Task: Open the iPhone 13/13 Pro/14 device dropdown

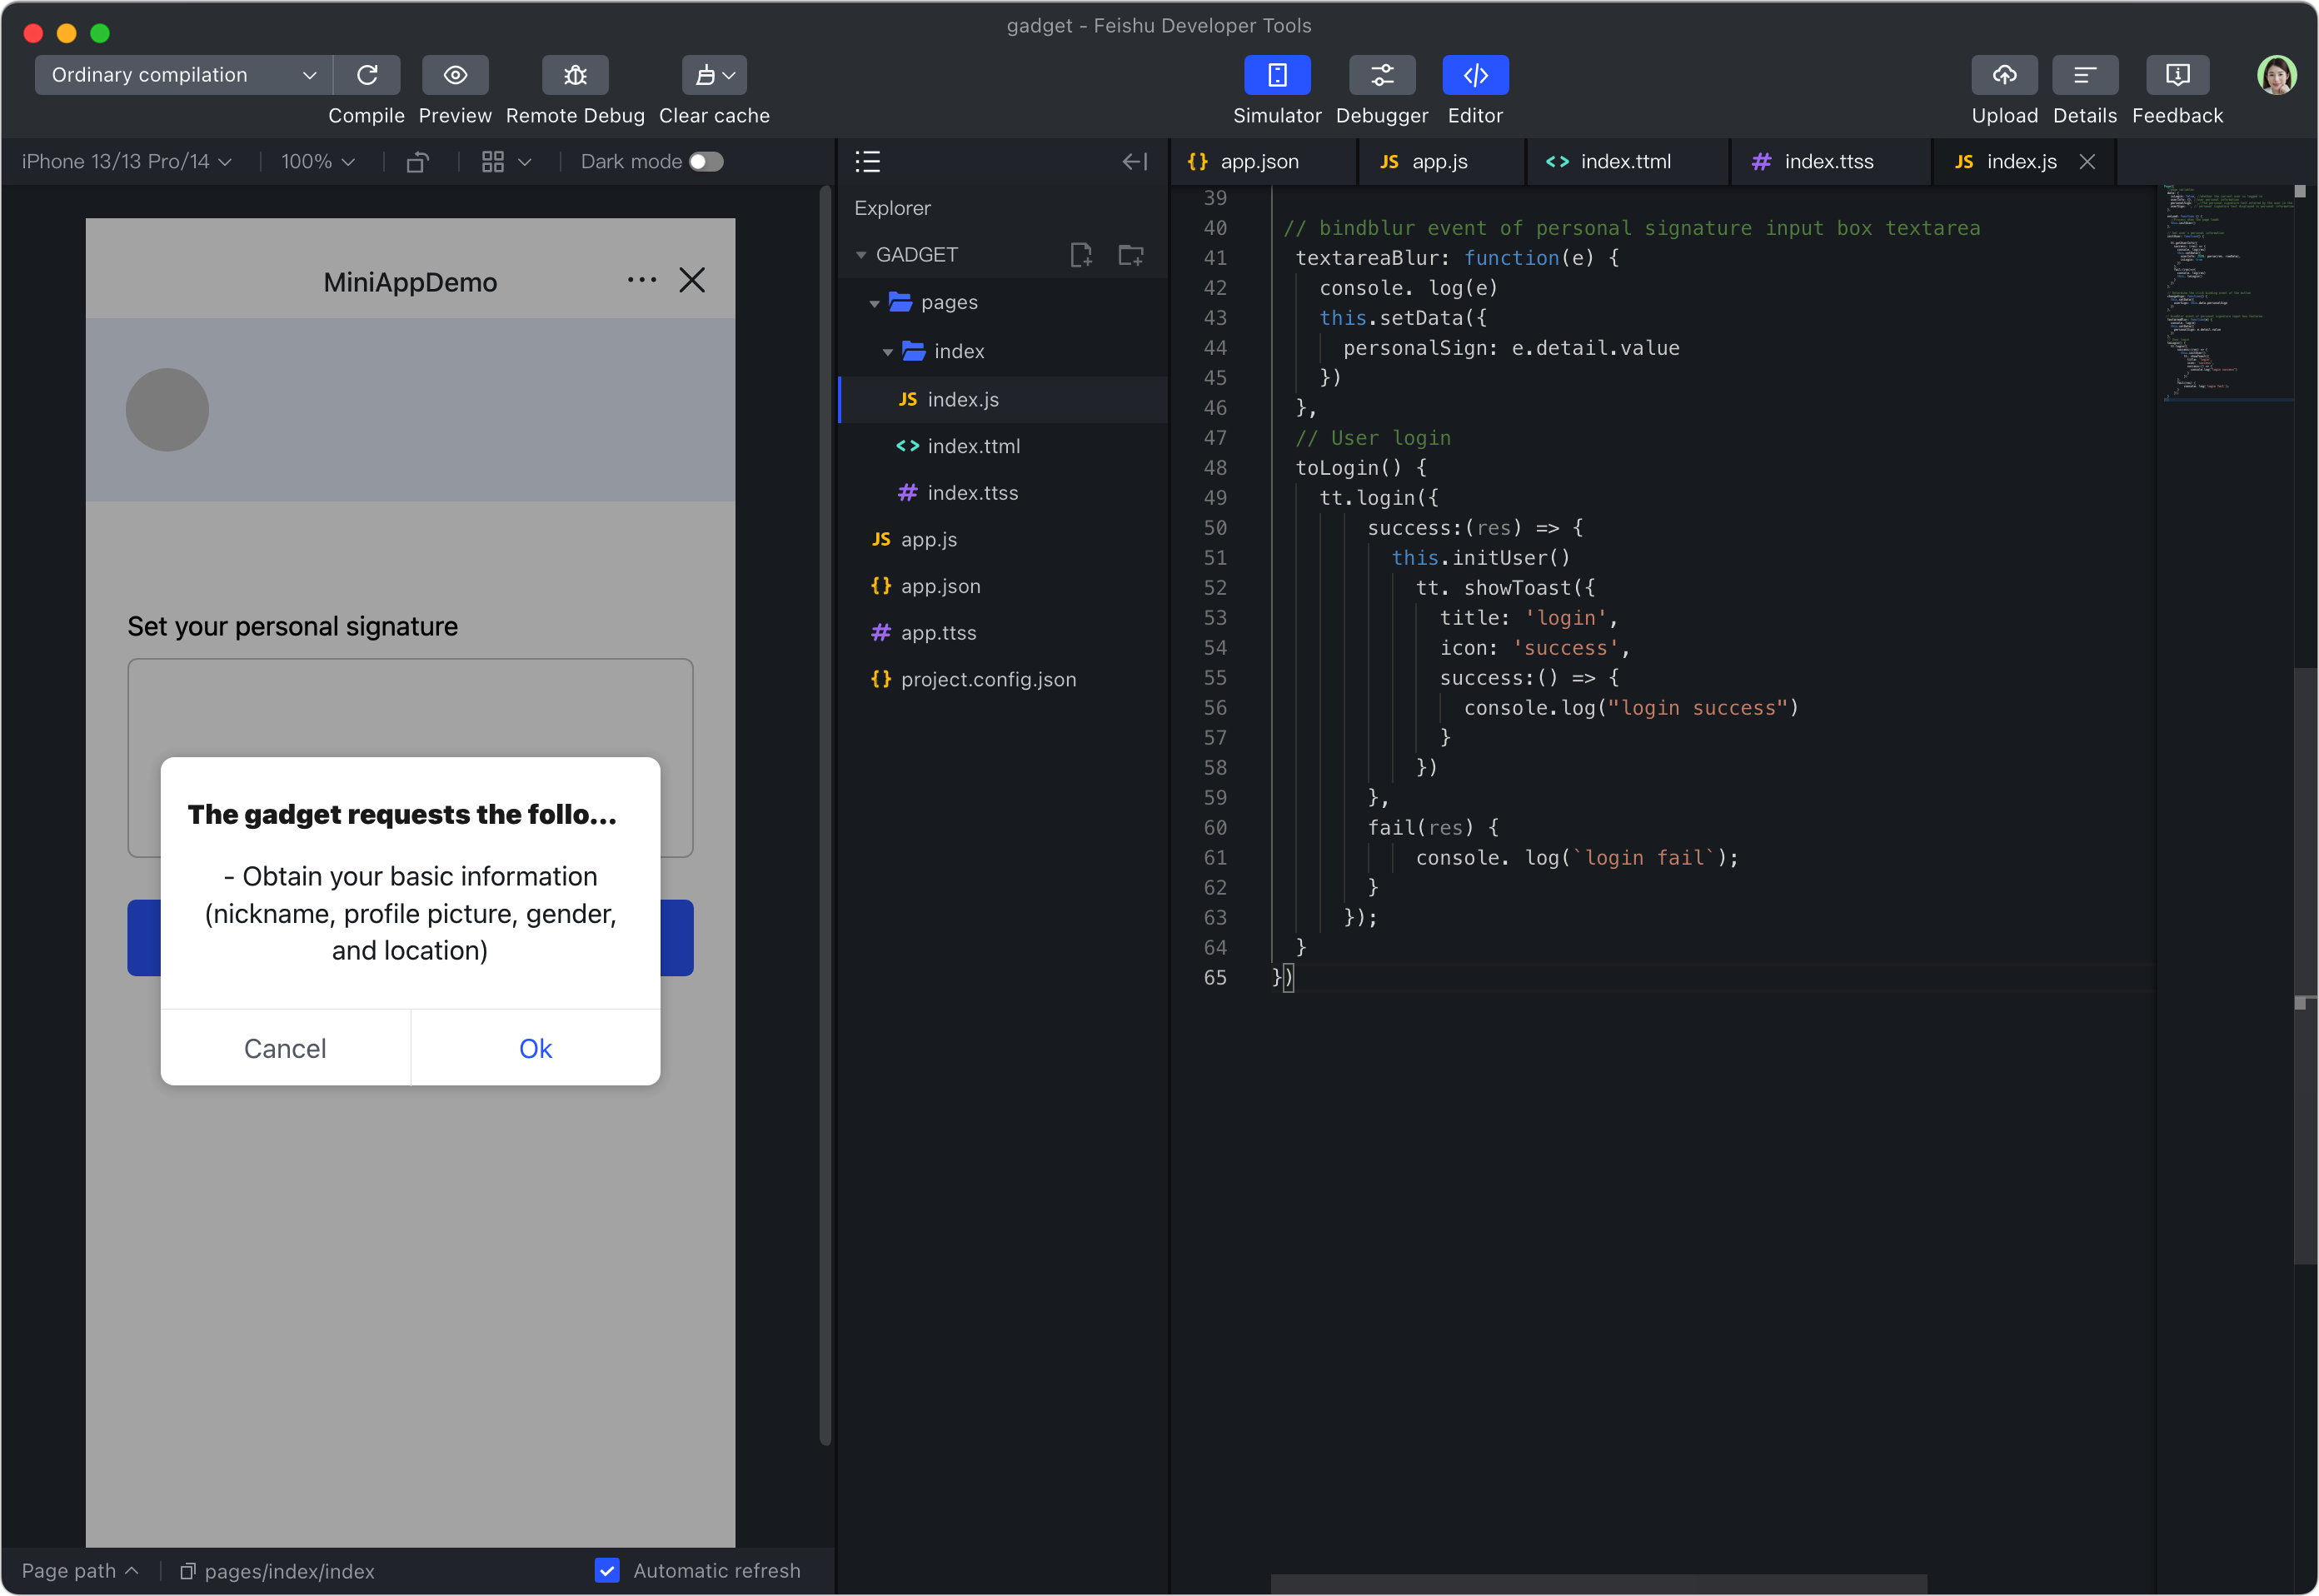Action: tap(127, 162)
